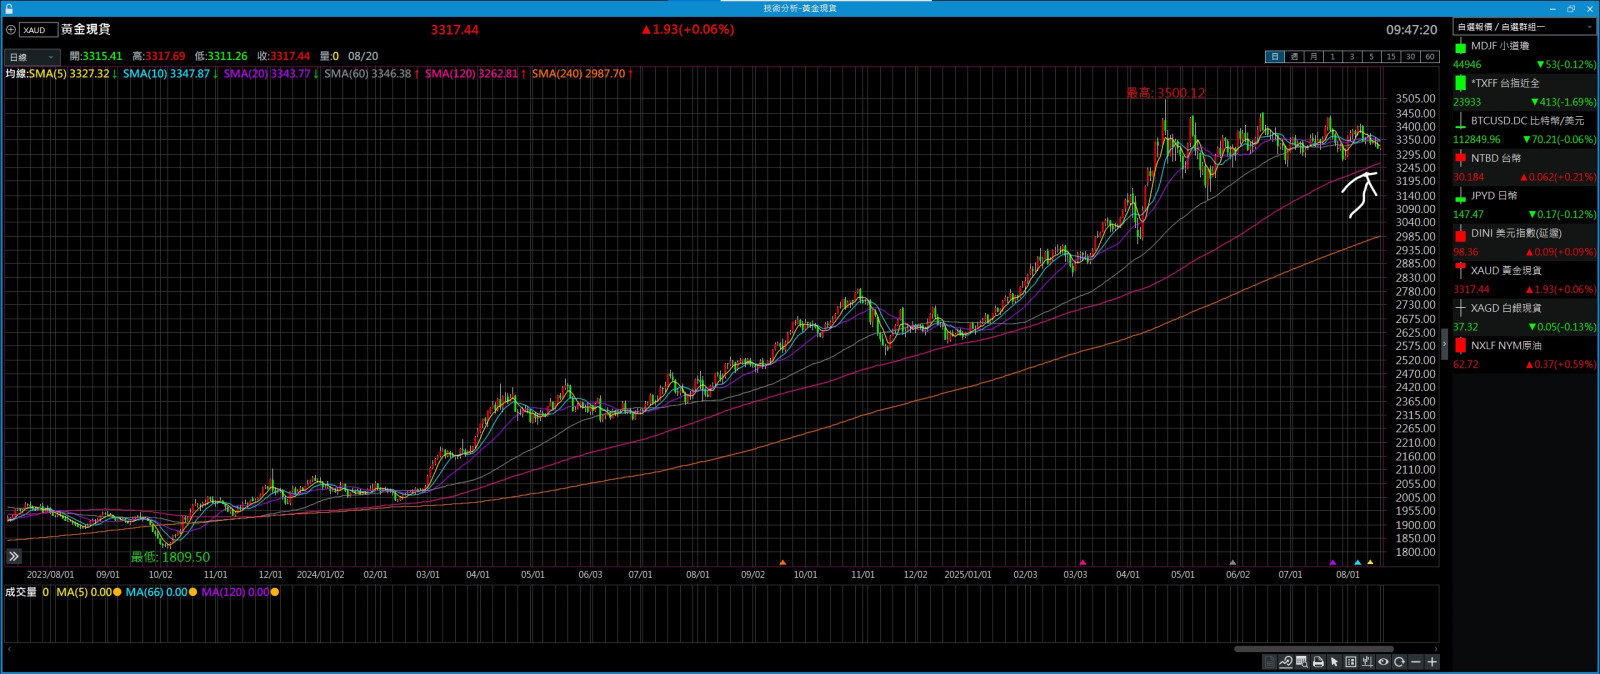The height and width of the screenshot is (674, 1600).
Task: Open the trend line drawing tool
Action: pyautogui.click(x=1286, y=662)
